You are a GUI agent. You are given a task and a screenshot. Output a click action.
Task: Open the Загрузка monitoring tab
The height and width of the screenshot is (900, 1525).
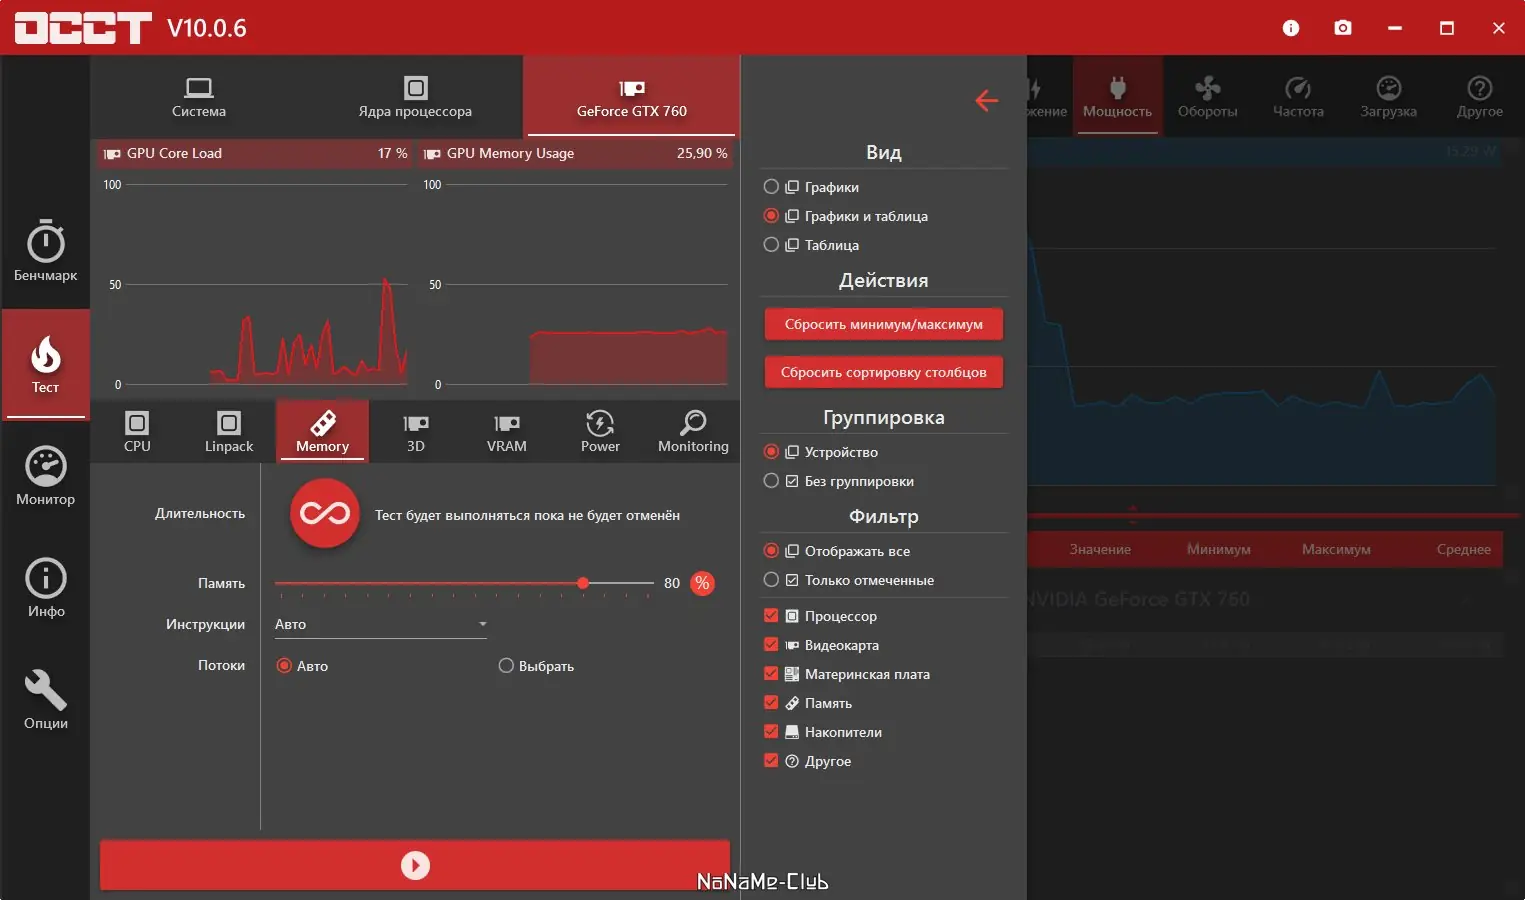(1388, 97)
